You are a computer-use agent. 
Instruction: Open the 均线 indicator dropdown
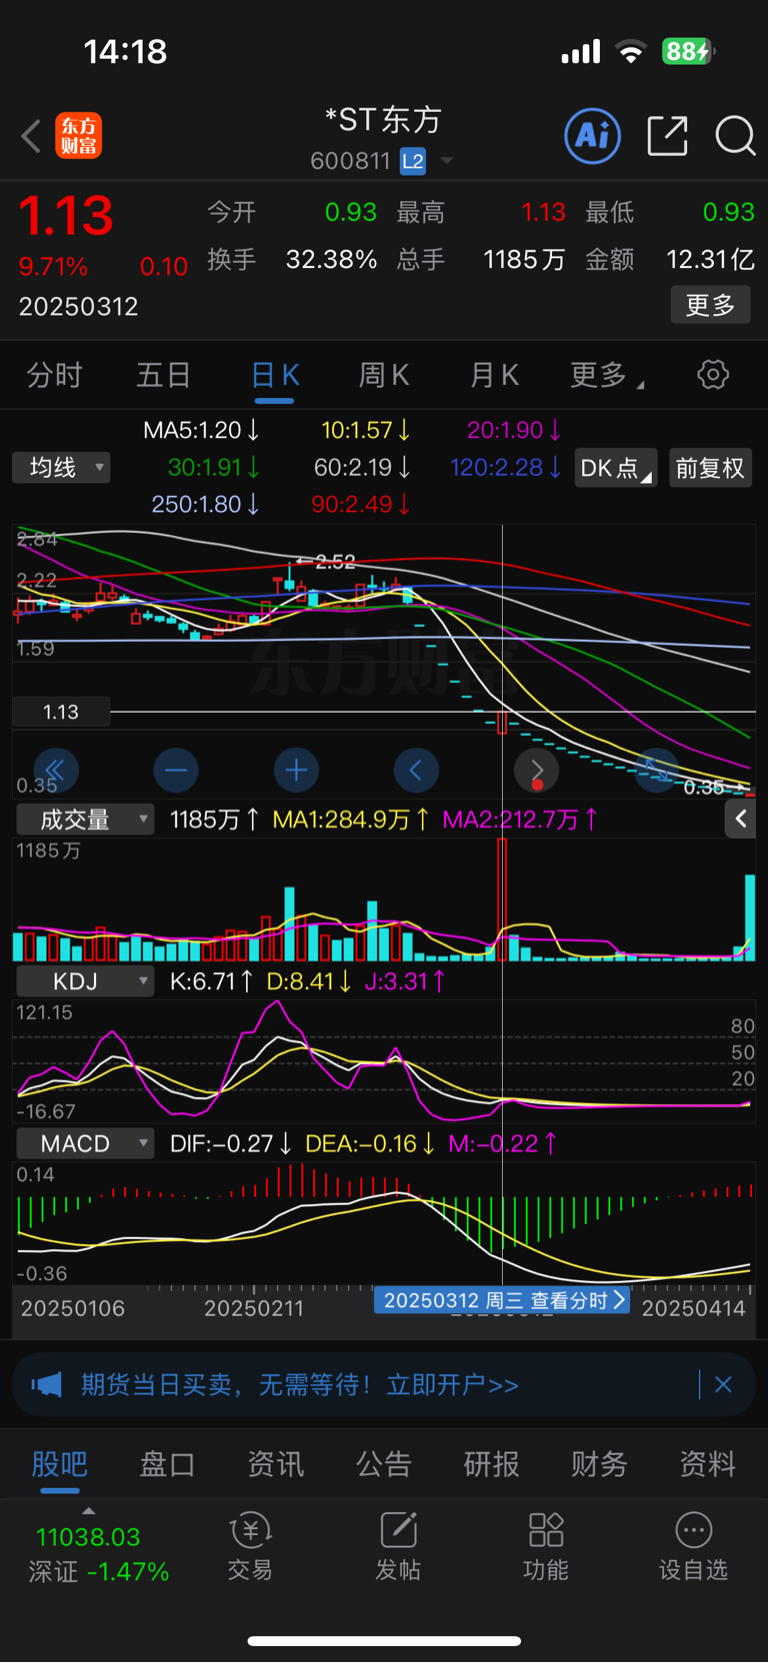(x=61, y=467)
